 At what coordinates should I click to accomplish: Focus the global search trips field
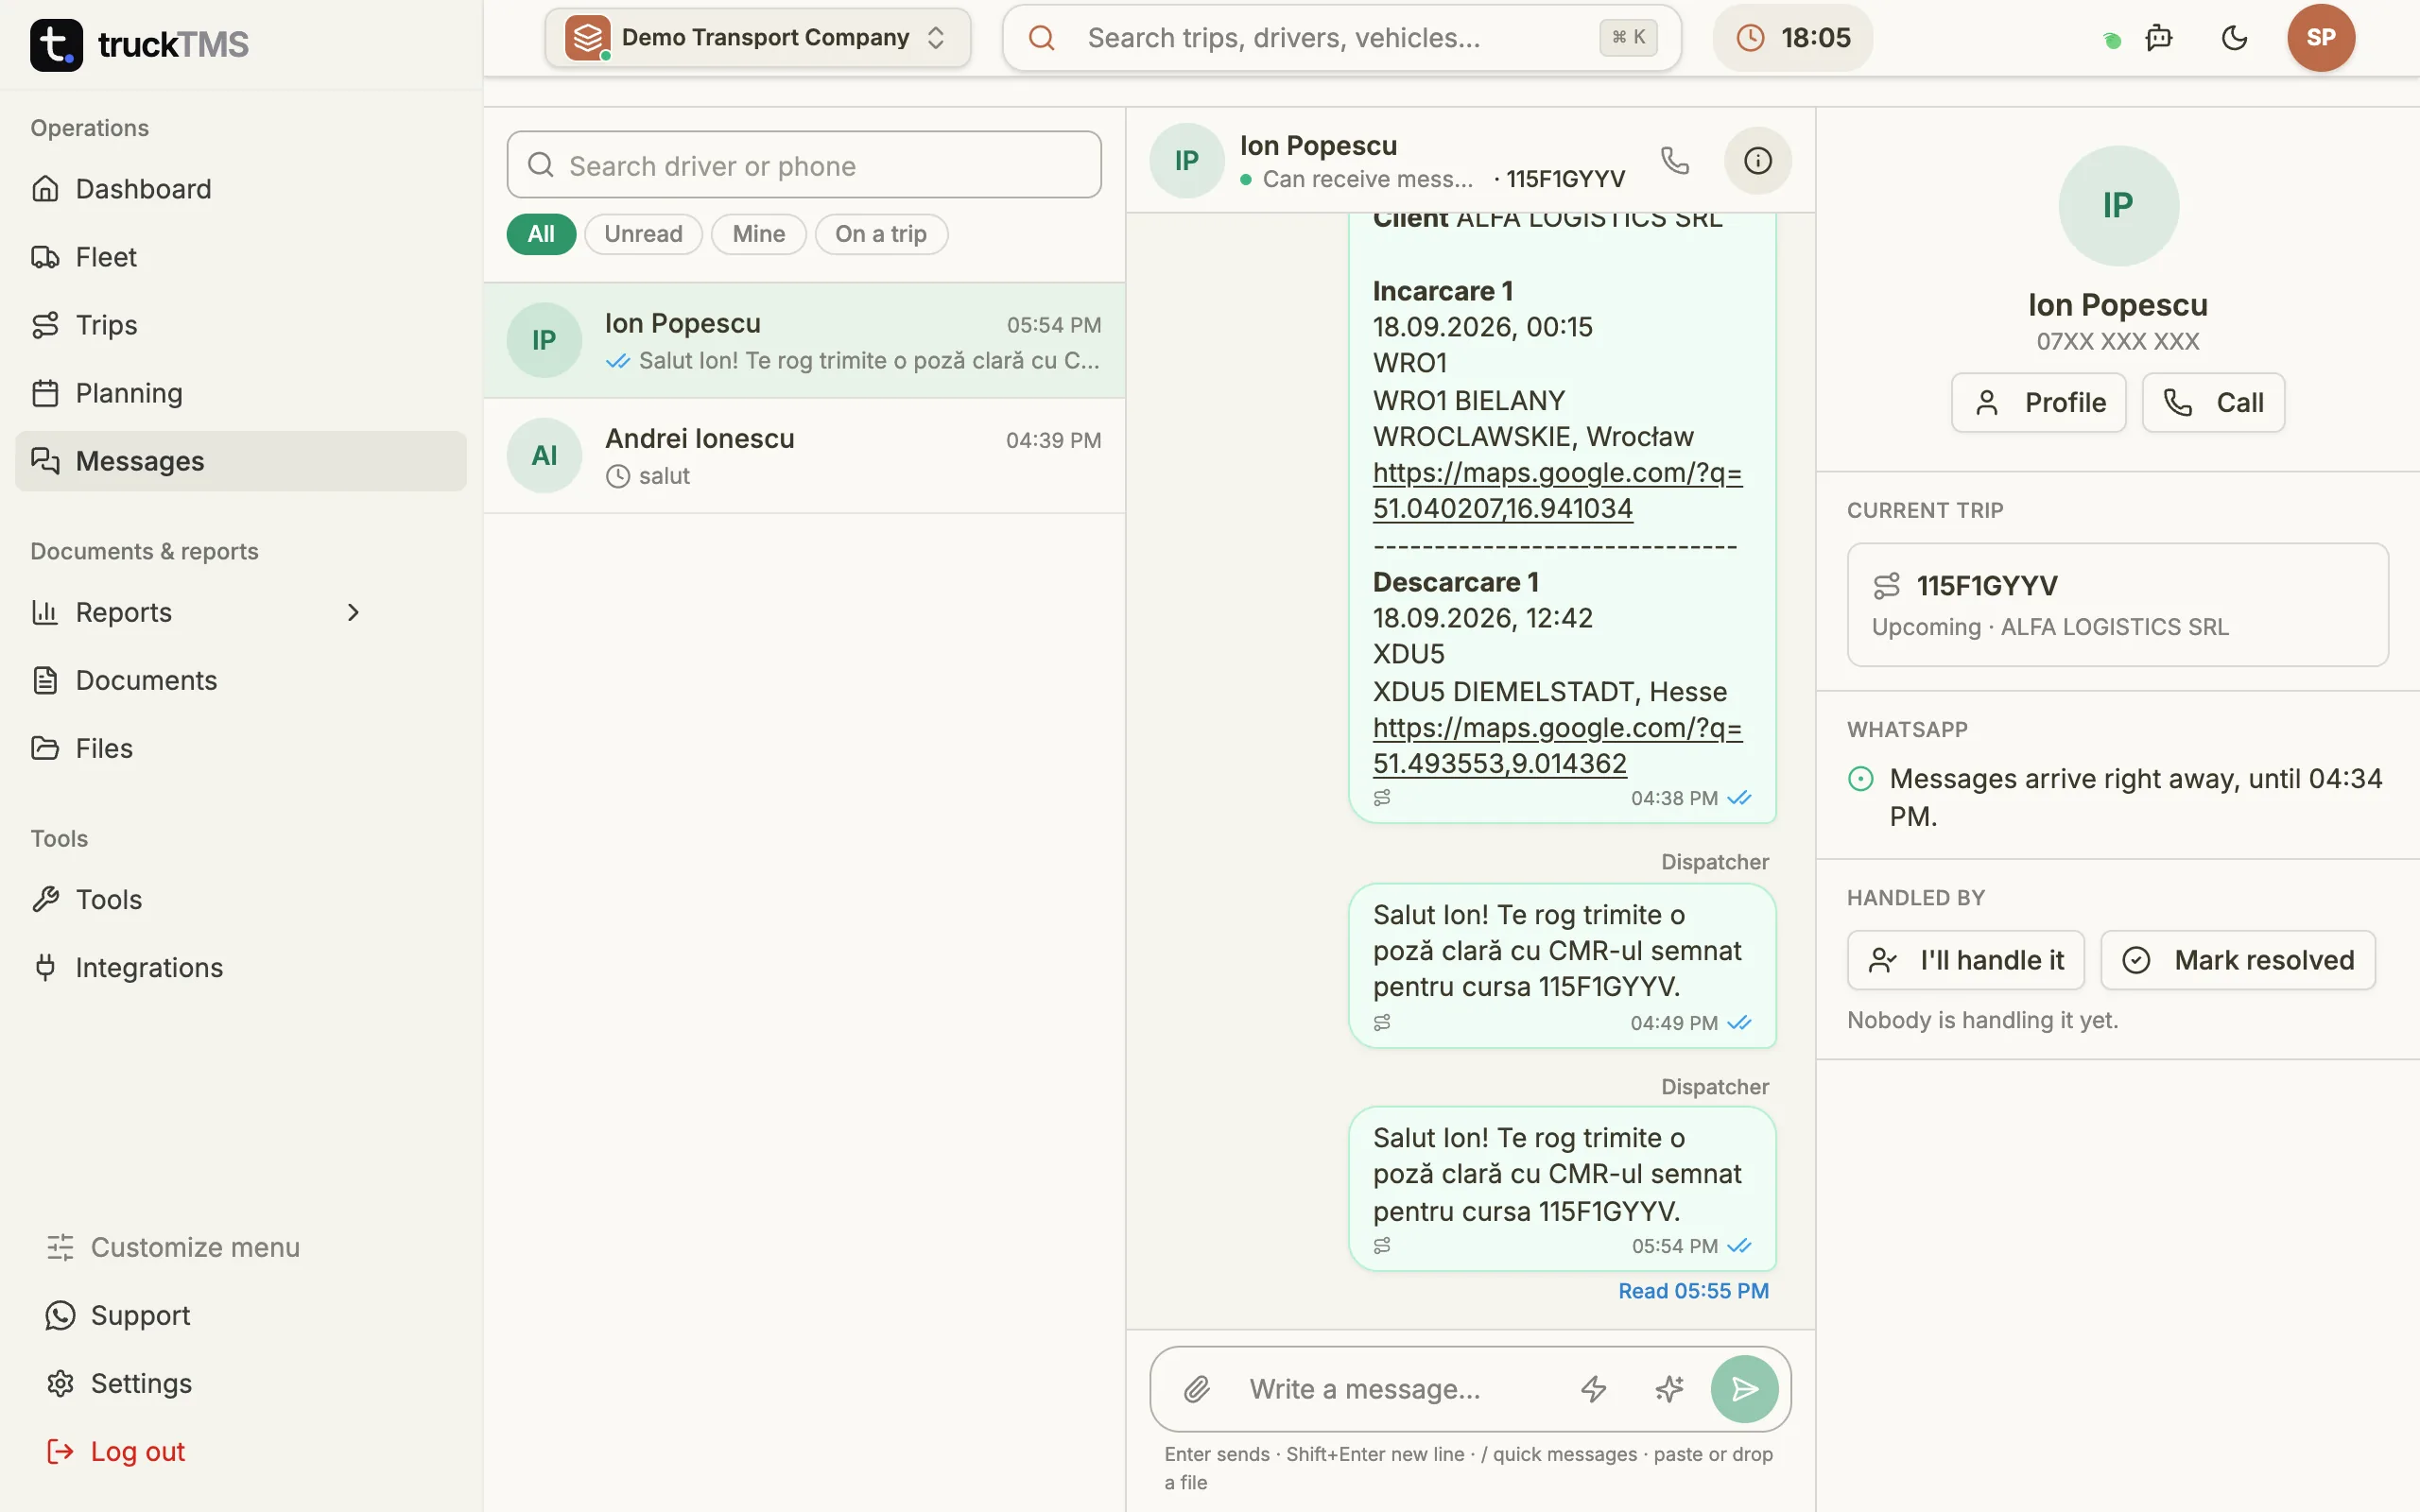(1341, 38)
